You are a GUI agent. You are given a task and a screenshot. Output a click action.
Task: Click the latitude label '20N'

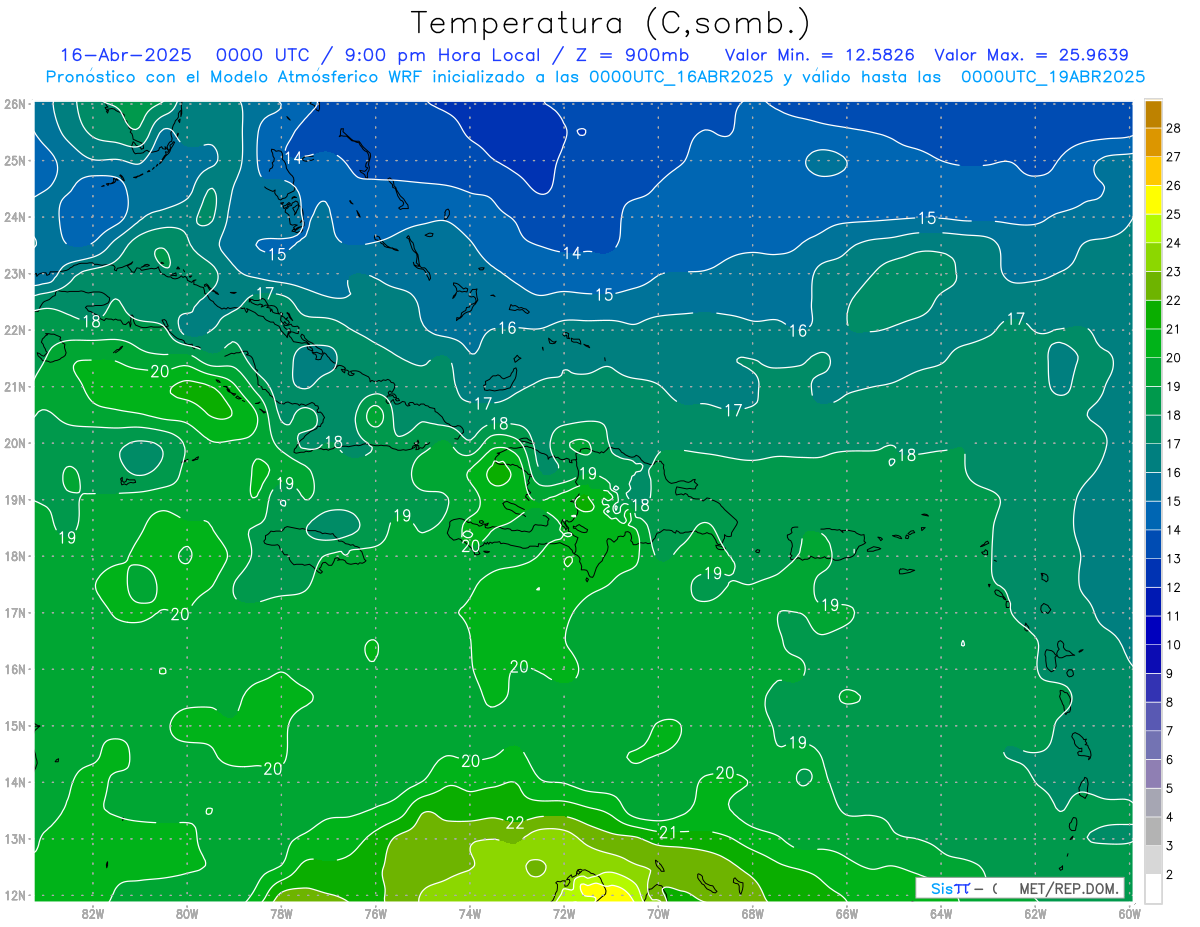[14, 443]
